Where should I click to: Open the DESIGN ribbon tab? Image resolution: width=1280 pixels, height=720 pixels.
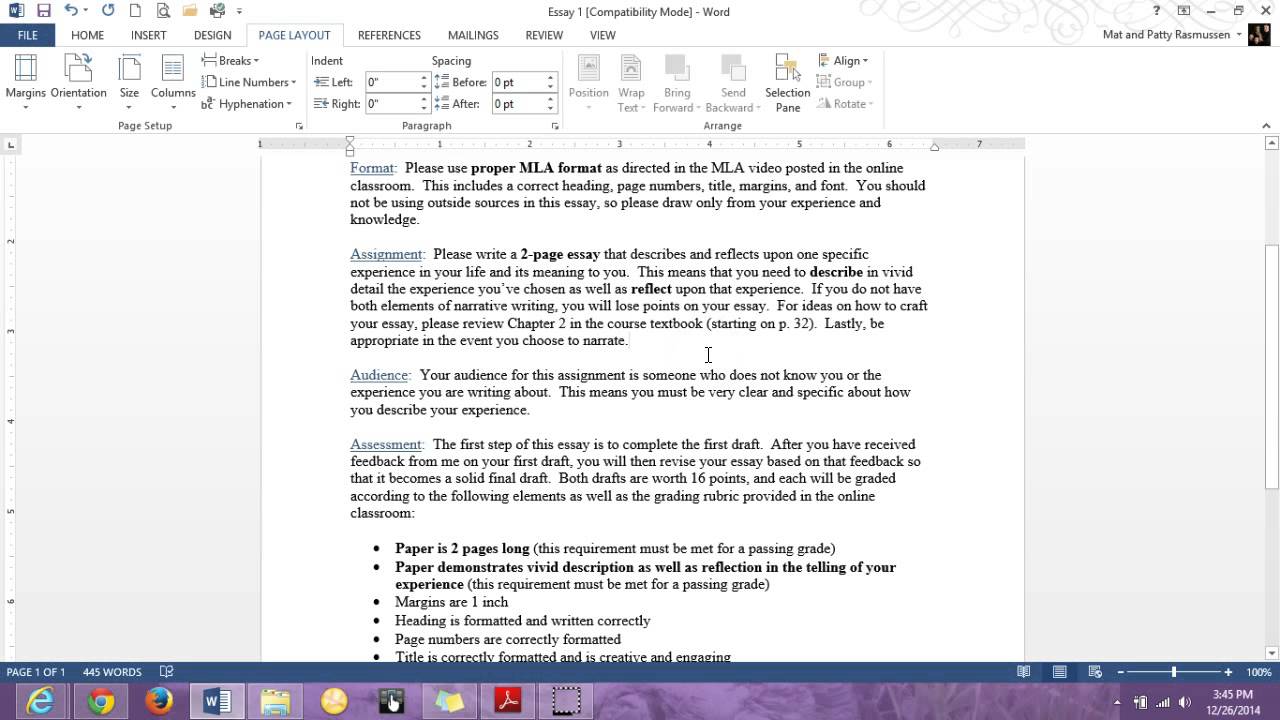tap(212, 35)
